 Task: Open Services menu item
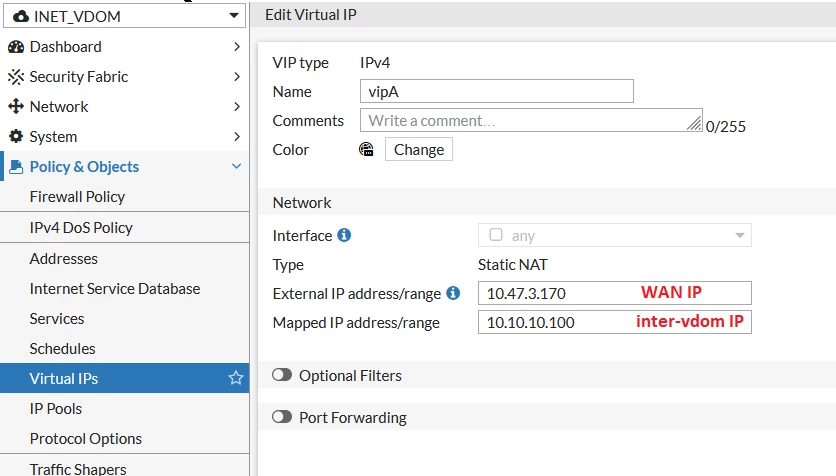(124, 318)
